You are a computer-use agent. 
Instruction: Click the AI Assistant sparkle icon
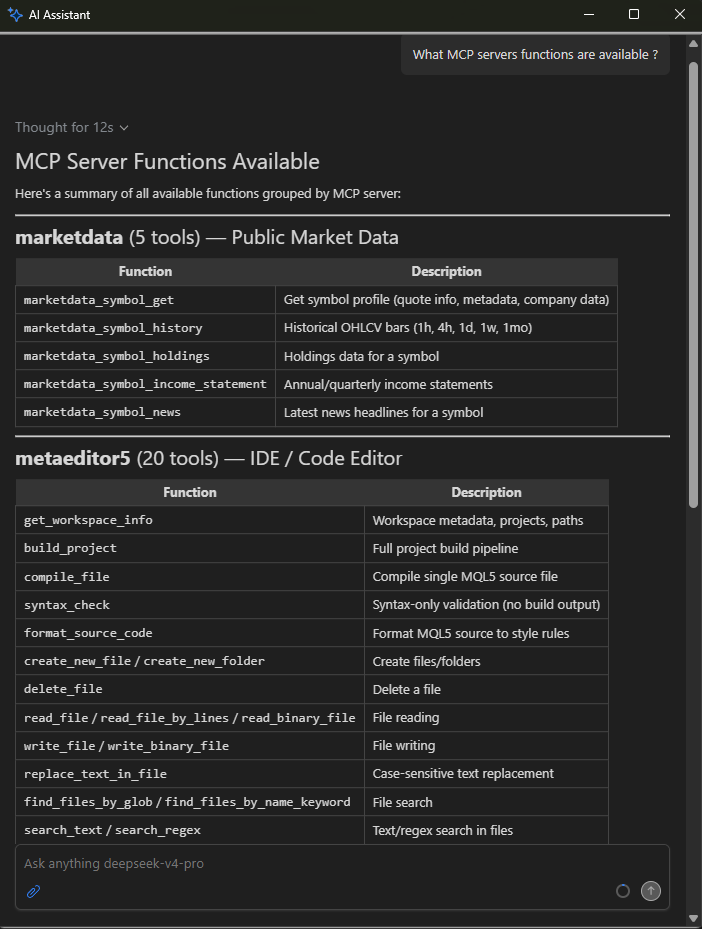point(15,14)
